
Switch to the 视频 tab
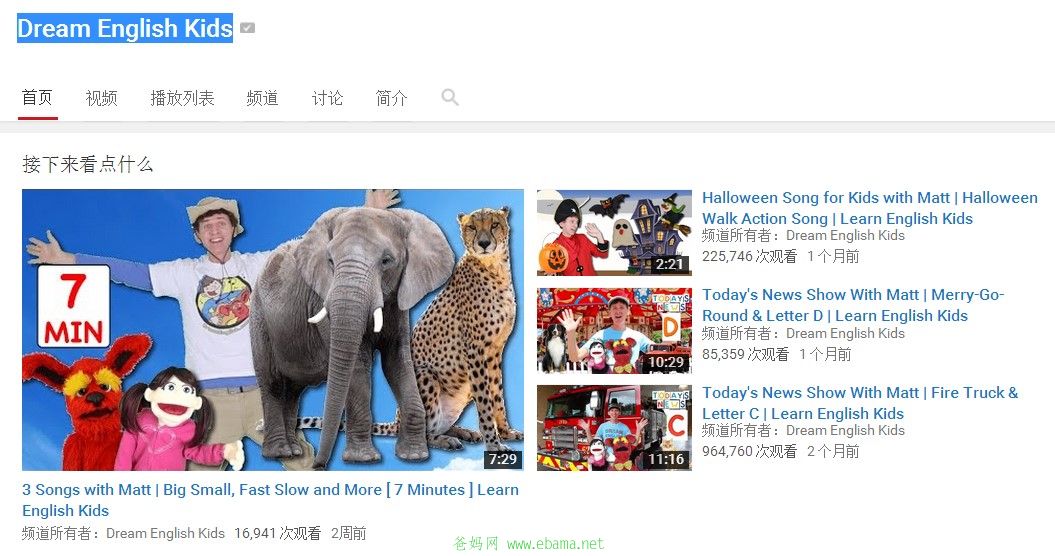(102, 98)
